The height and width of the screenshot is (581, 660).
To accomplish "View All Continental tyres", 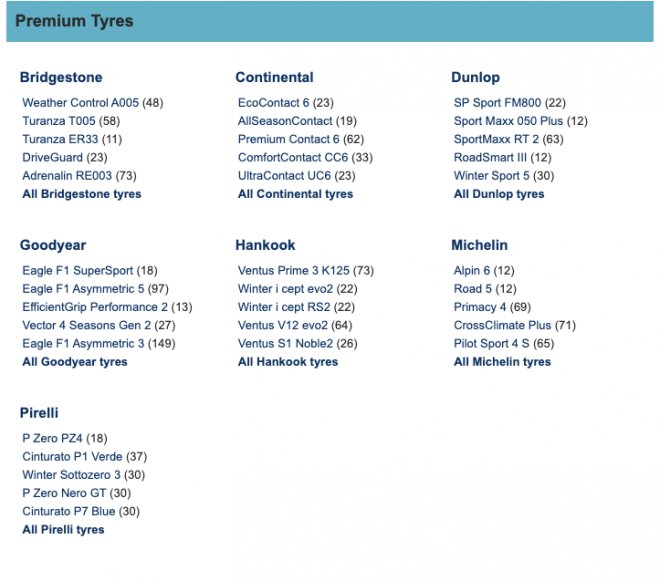I will click(295, 194).
